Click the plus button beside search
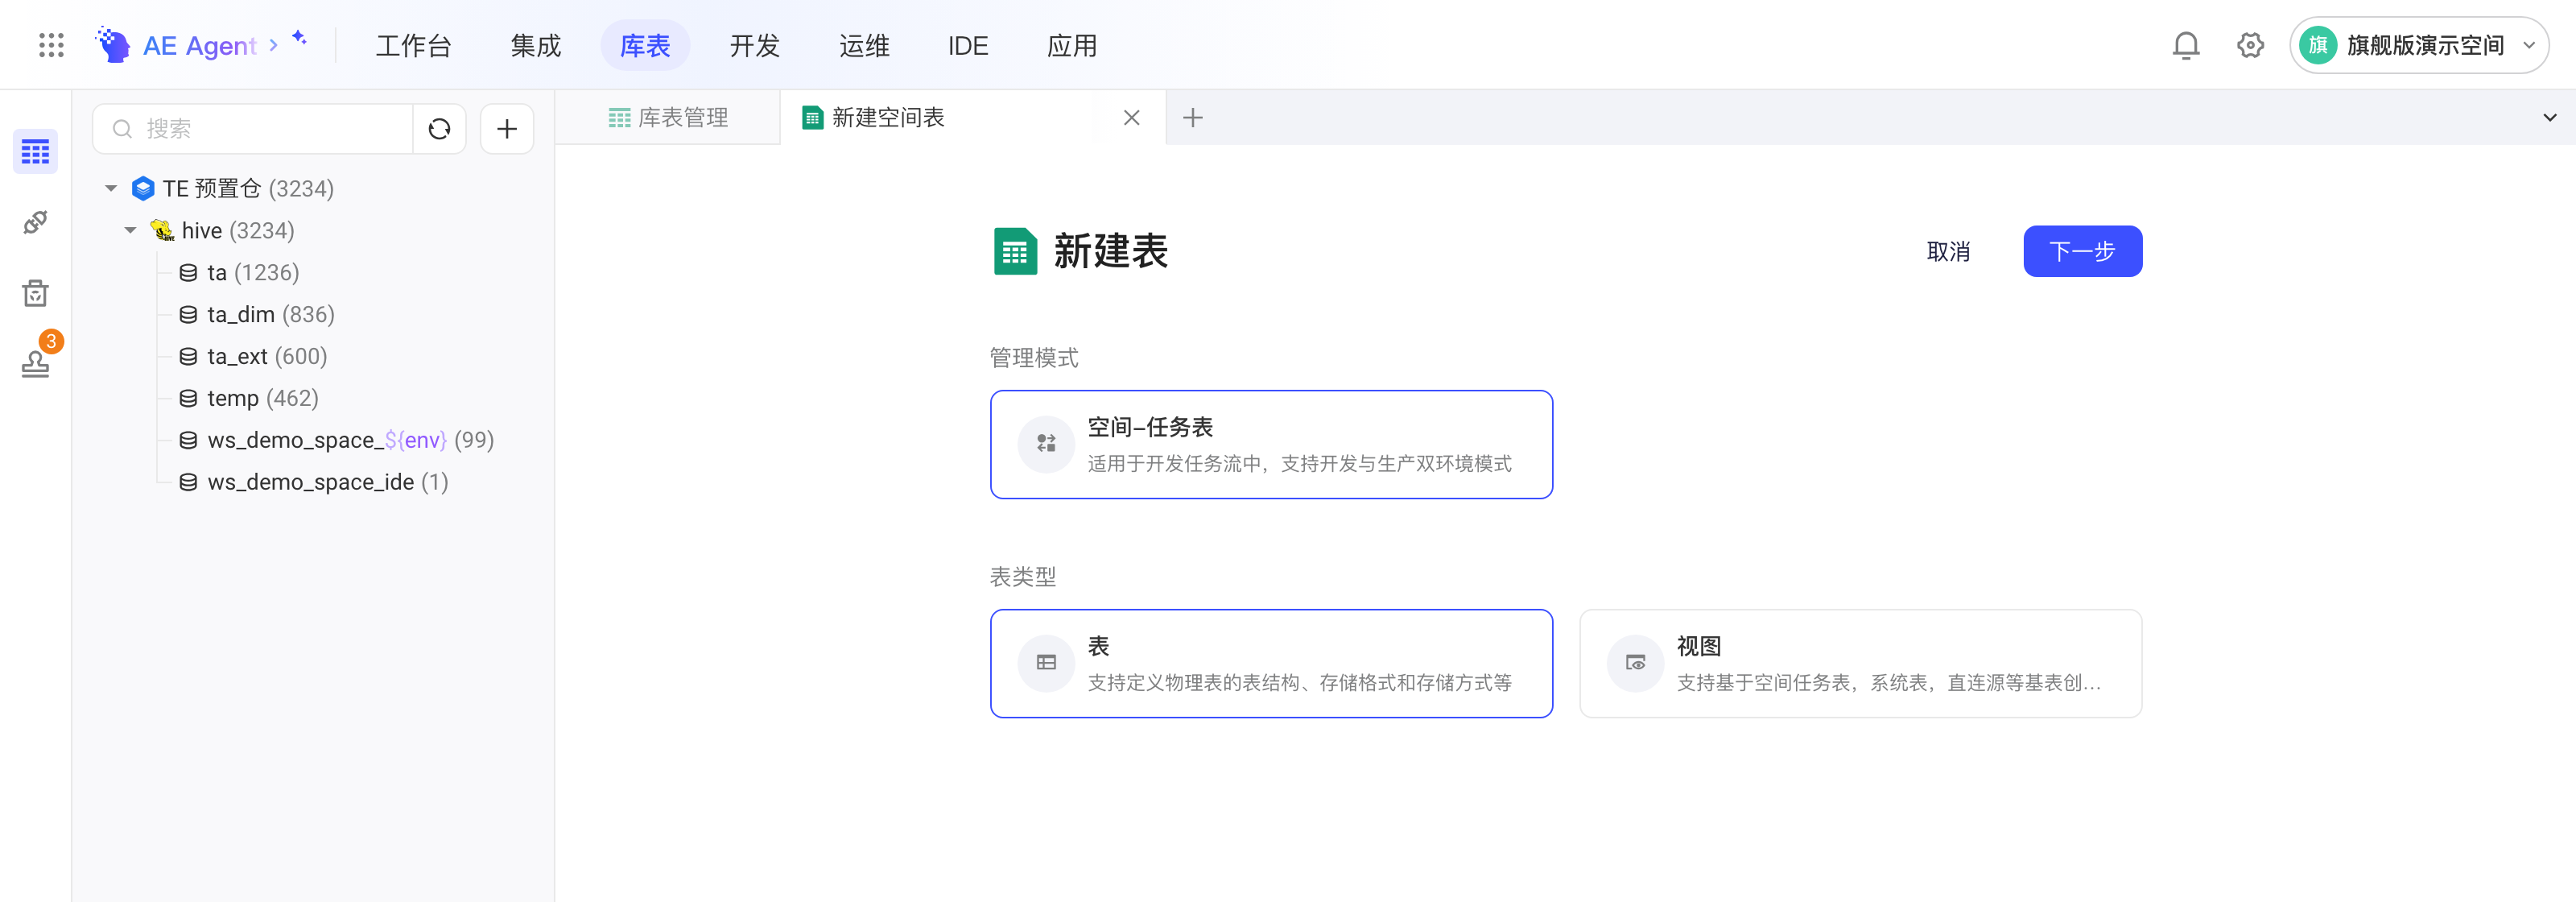 [x=507, y=129]
